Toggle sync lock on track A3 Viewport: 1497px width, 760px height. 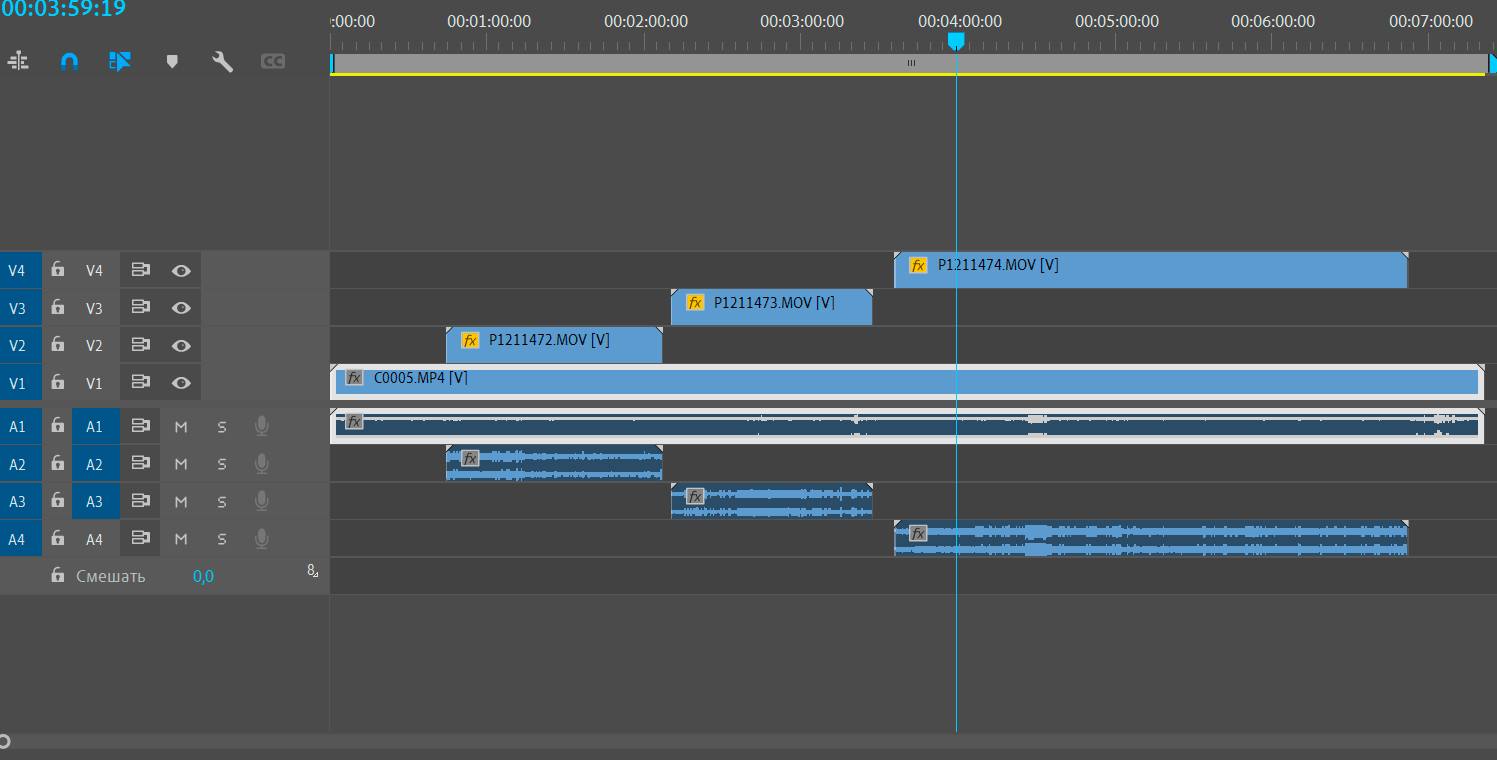(140, 501)
